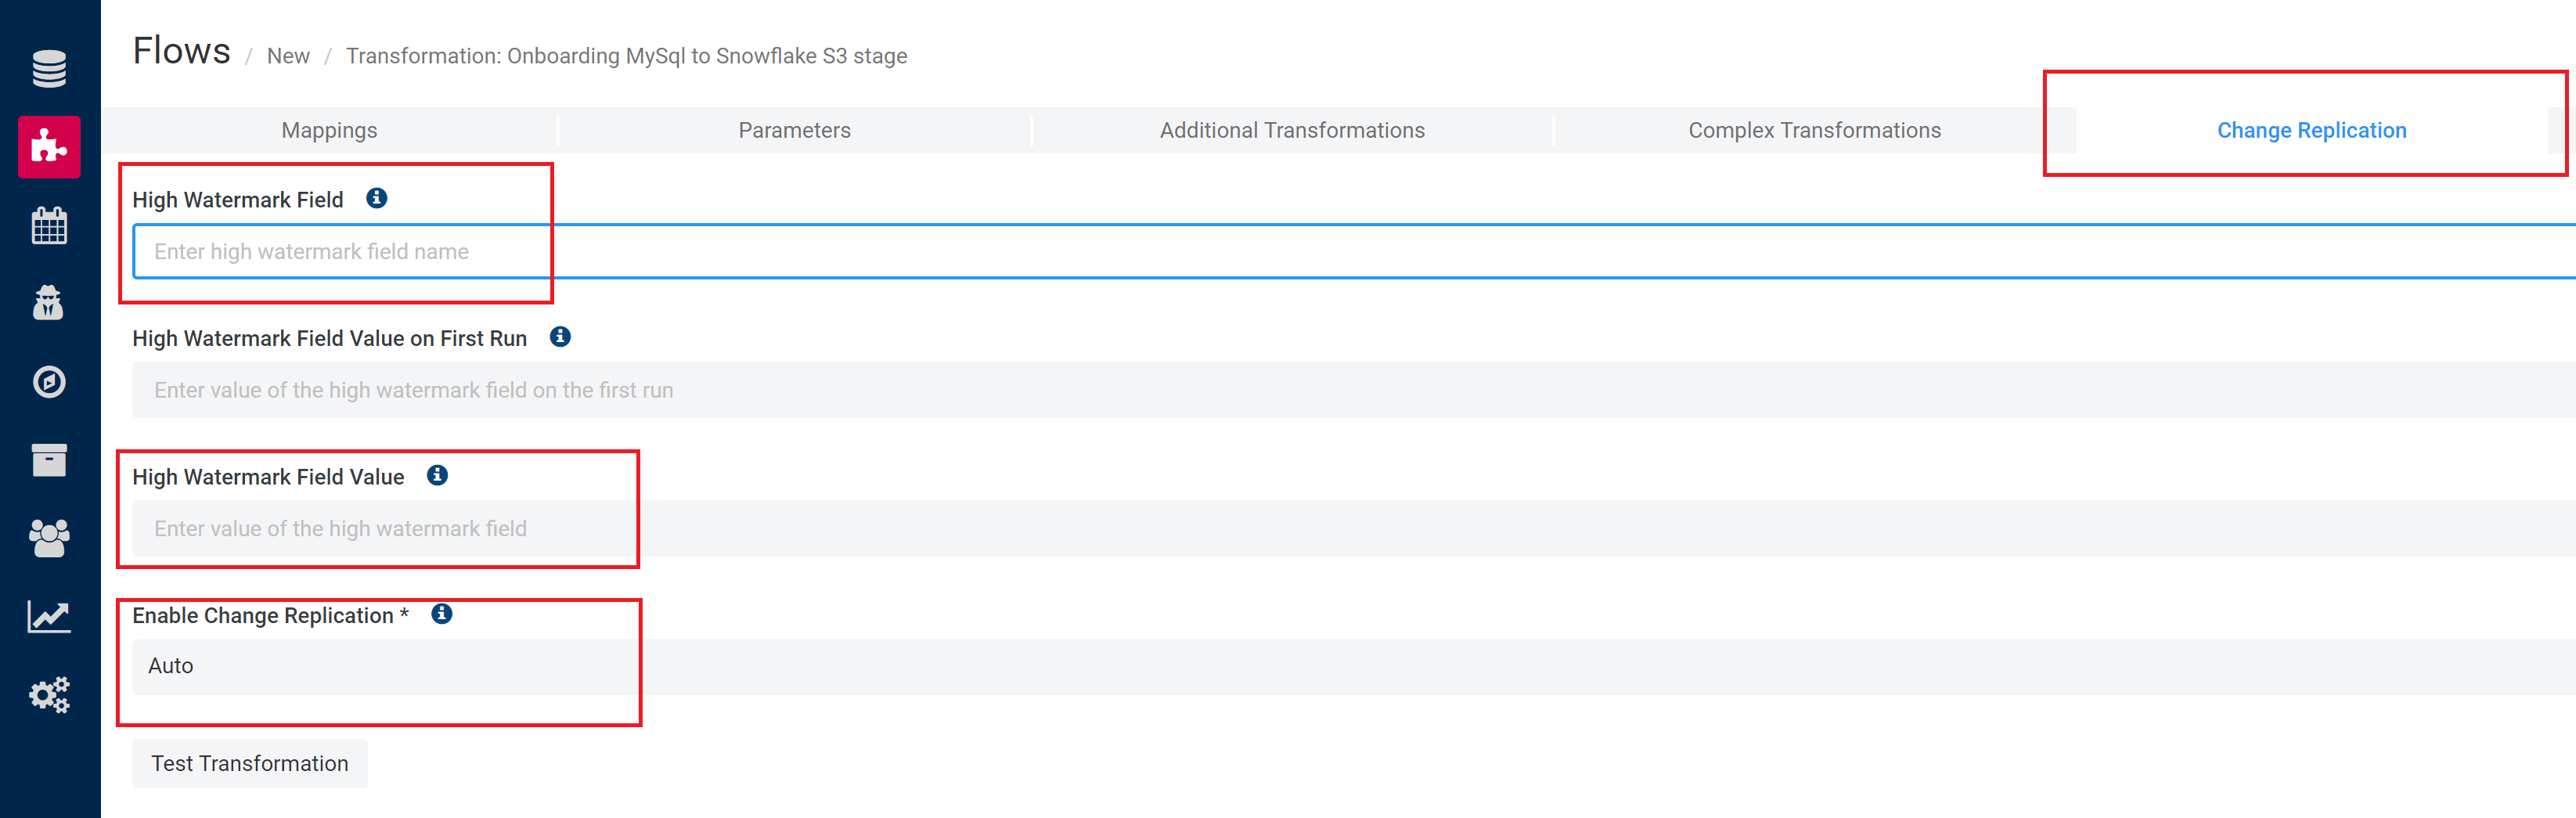
Task: Open the settings gears sidebar icon
Action: [x=49, y=694]
